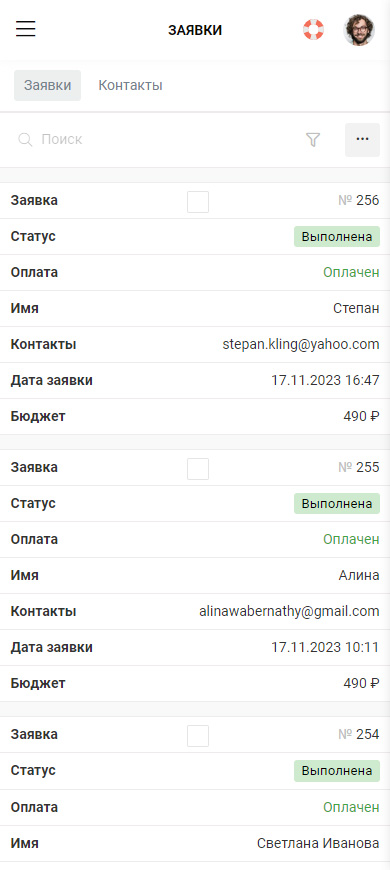Open the name Светлана Иванова
Screen dimensions: 390x870
pos(318,844)
